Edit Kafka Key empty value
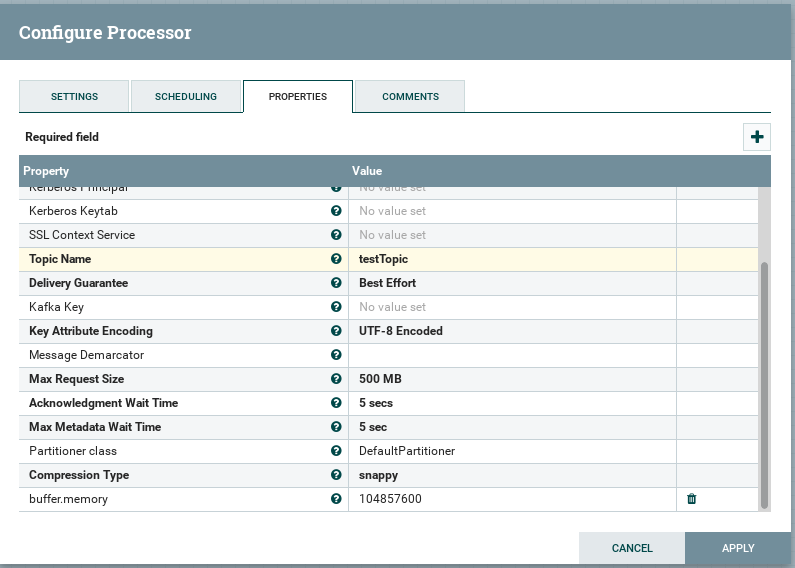 click(512, 307)
